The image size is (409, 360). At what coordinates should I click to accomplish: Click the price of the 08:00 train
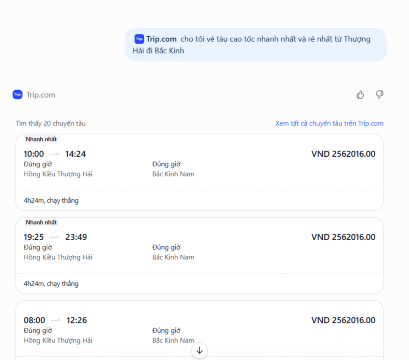343,320
